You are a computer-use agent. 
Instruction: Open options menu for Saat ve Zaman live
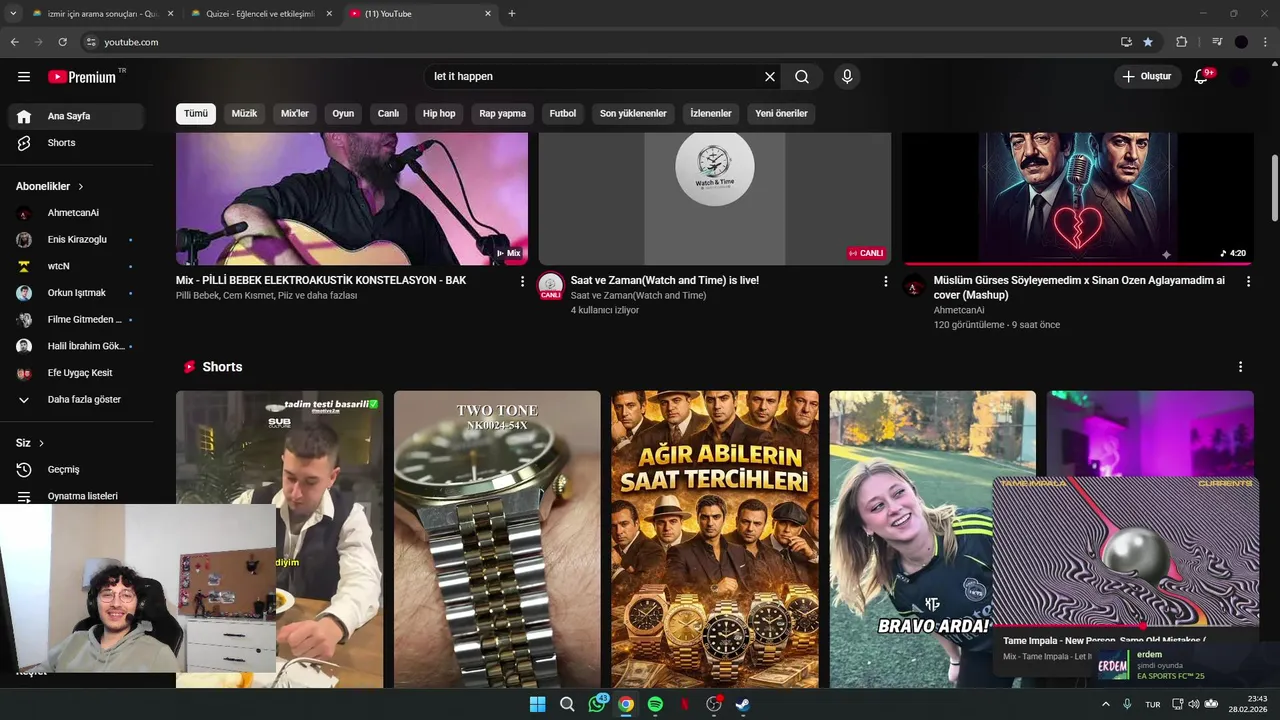(x=885, y=282)
